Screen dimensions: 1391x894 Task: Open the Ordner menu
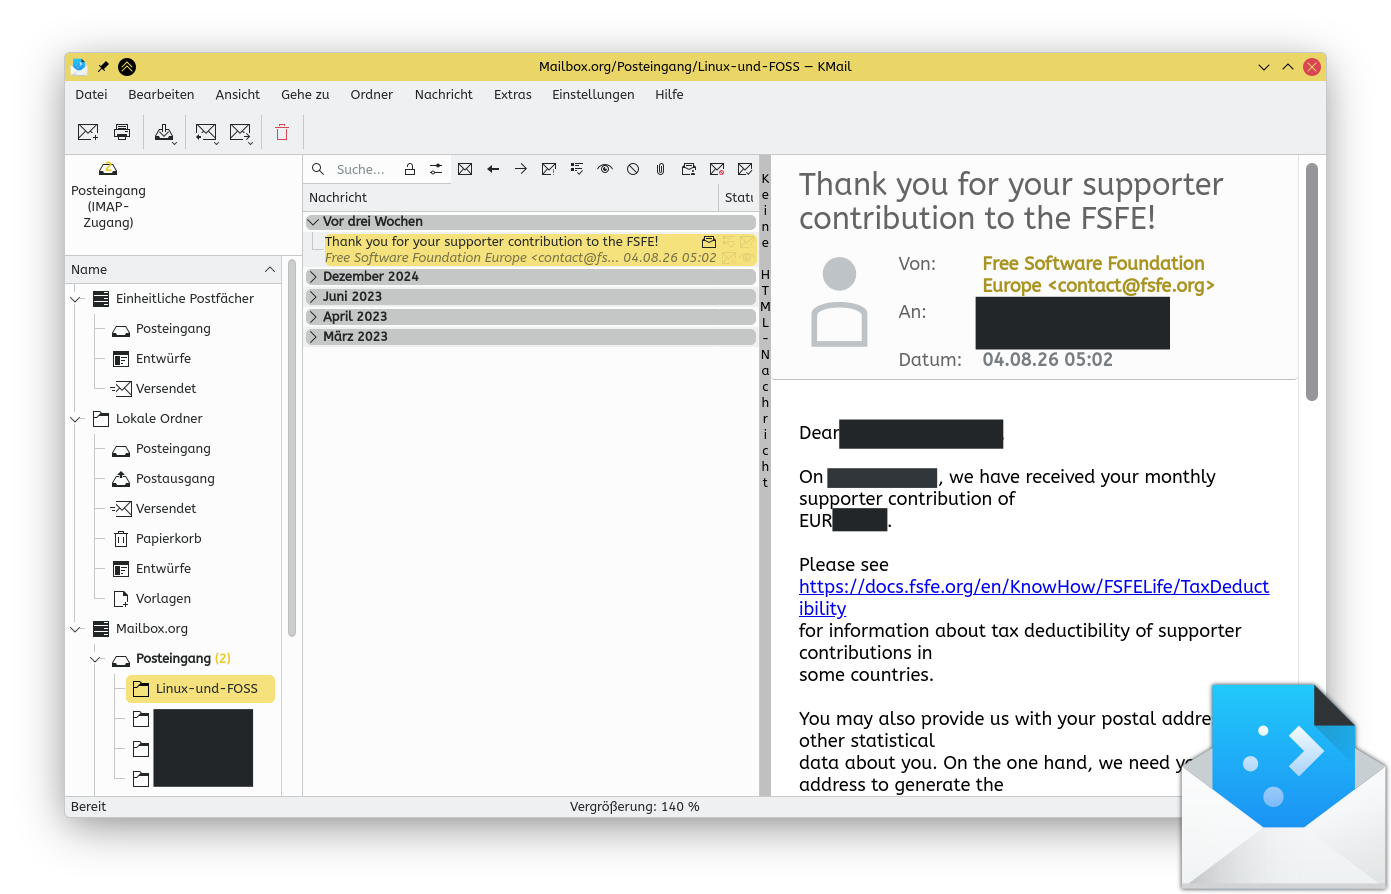372,95
